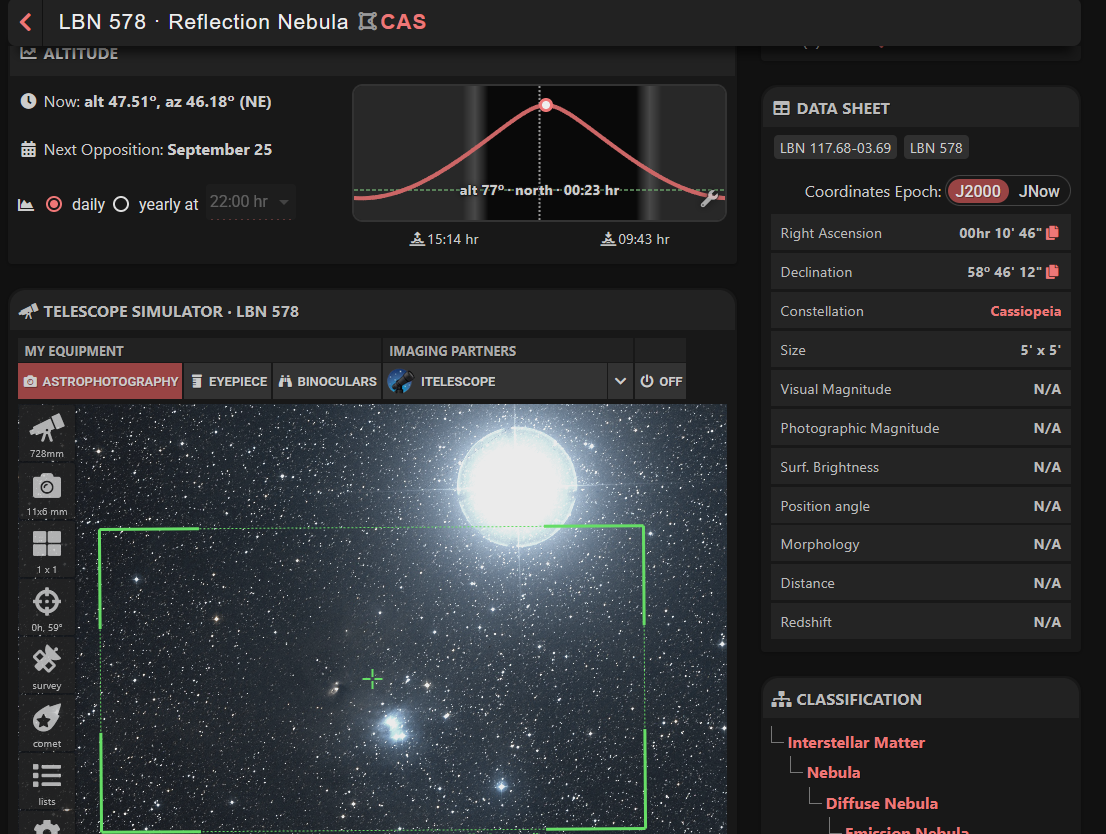
Task: Open the 1 x 1 mosaic grid tool
Action: pyautogui.click(x=47, y=550)
